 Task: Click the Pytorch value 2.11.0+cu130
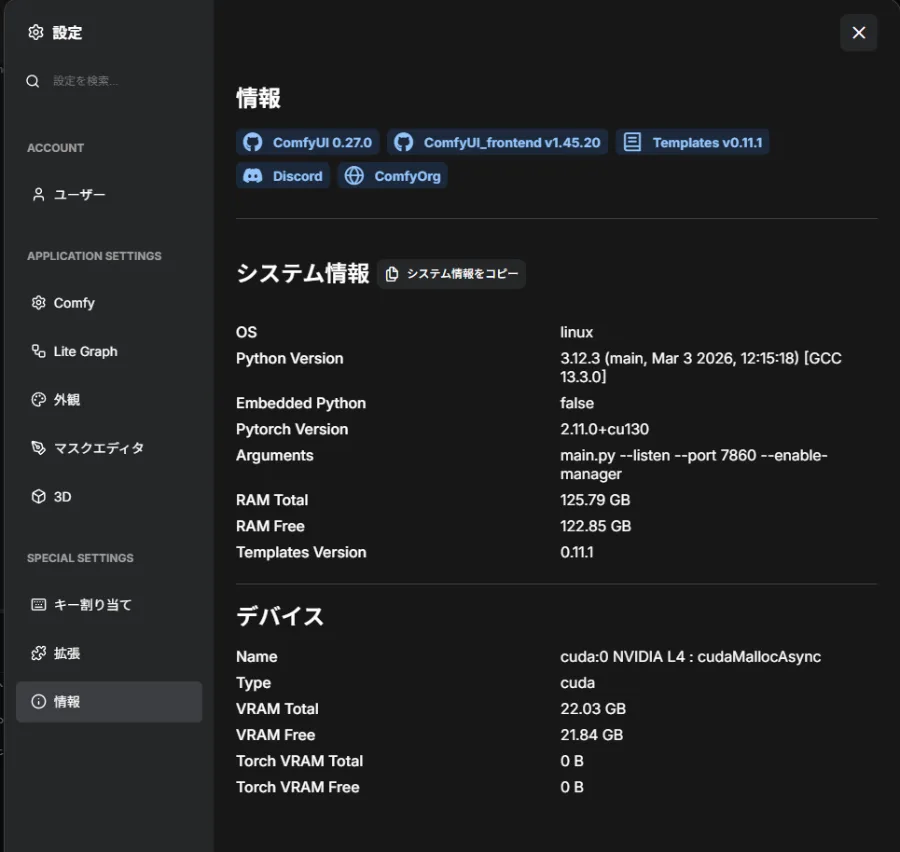coord(604,429)
